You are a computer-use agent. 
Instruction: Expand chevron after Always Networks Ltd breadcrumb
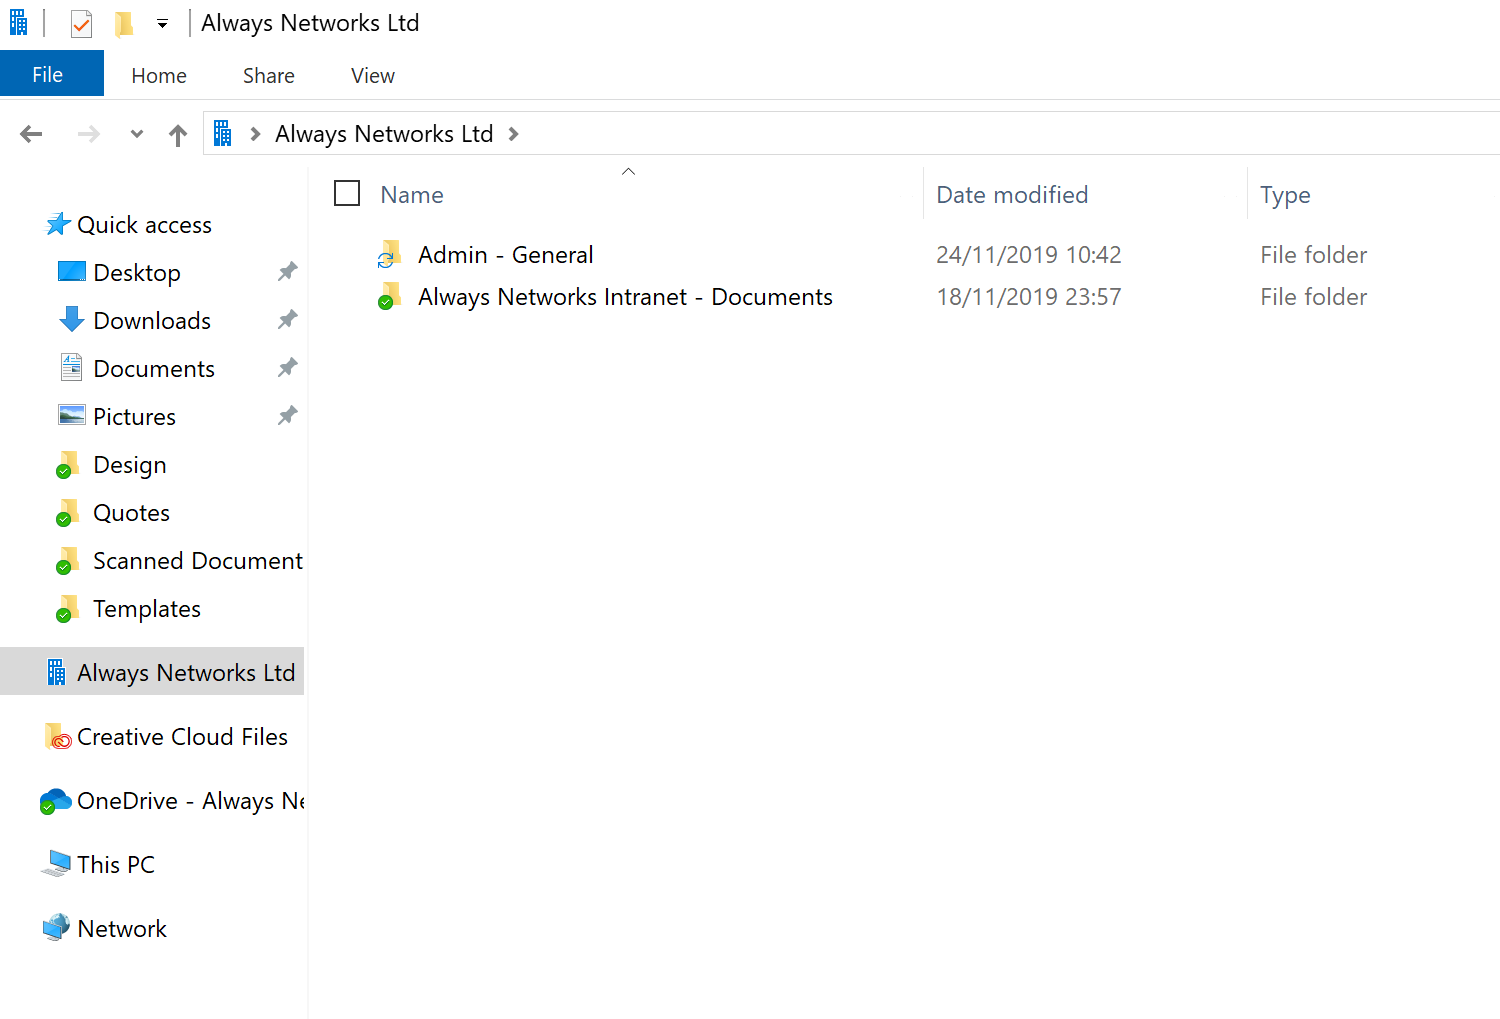(514, 134)
